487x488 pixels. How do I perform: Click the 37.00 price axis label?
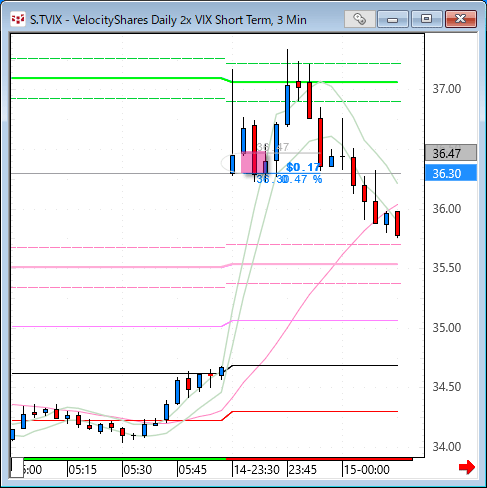447,89
